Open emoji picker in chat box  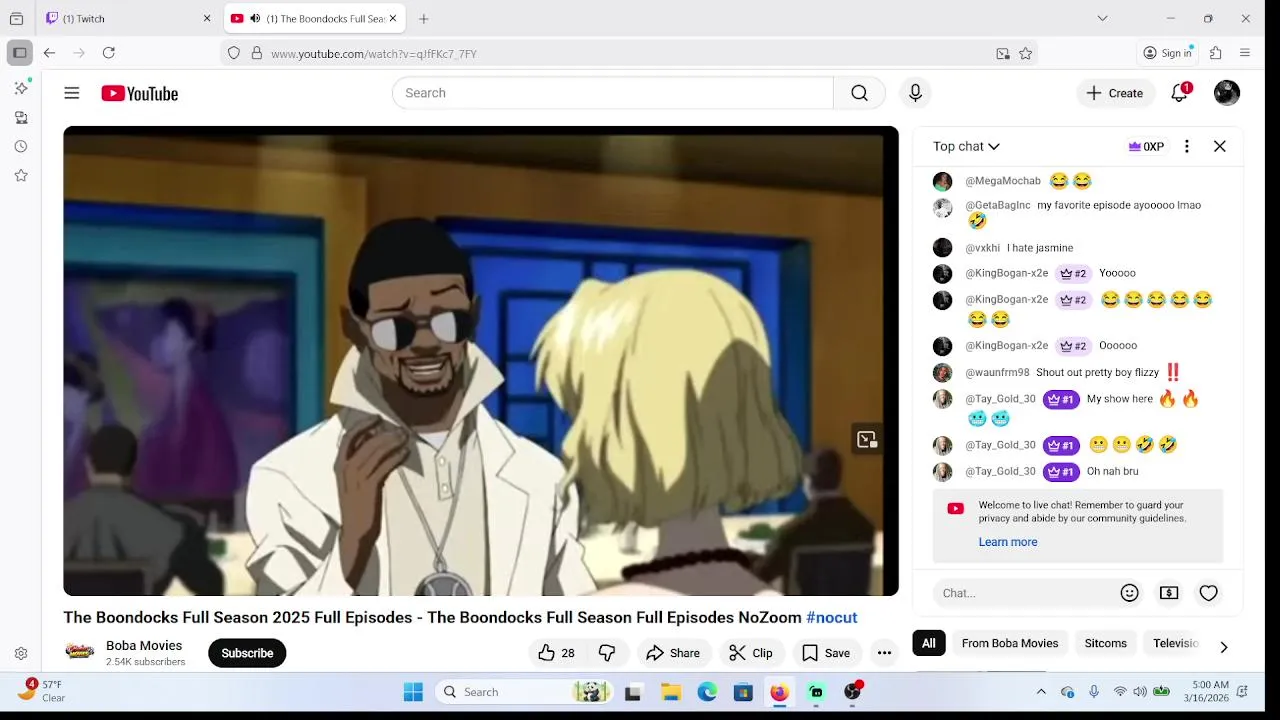coord(1130,593)
